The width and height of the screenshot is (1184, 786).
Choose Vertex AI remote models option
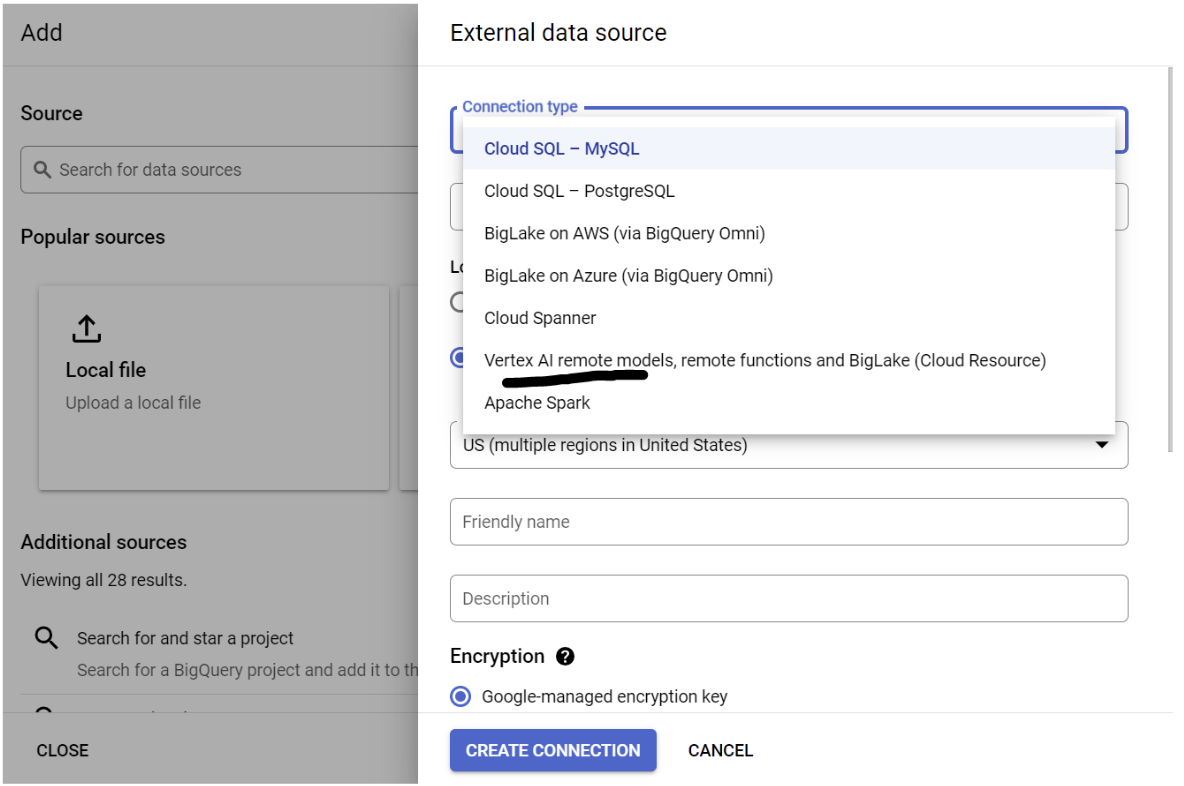(x=764, y=360)
